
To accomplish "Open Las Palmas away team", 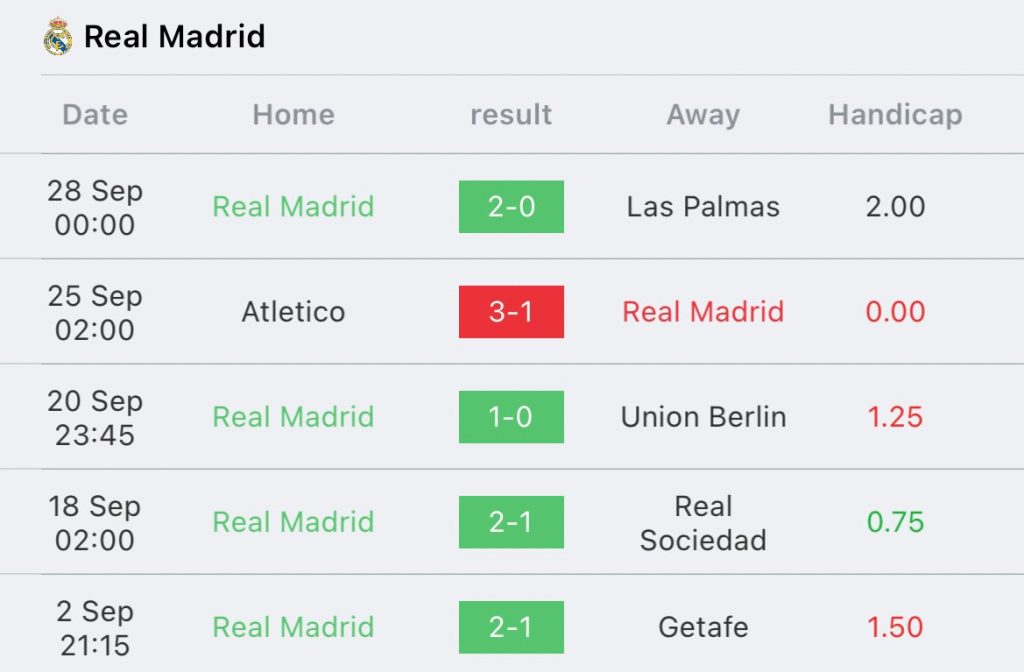I will tap(703, 207).
